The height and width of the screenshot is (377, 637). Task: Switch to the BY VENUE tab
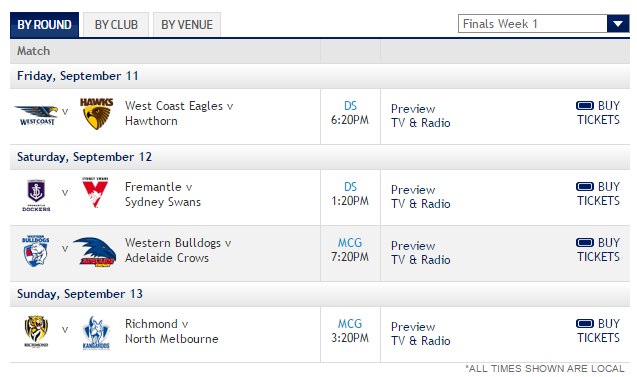187,25
